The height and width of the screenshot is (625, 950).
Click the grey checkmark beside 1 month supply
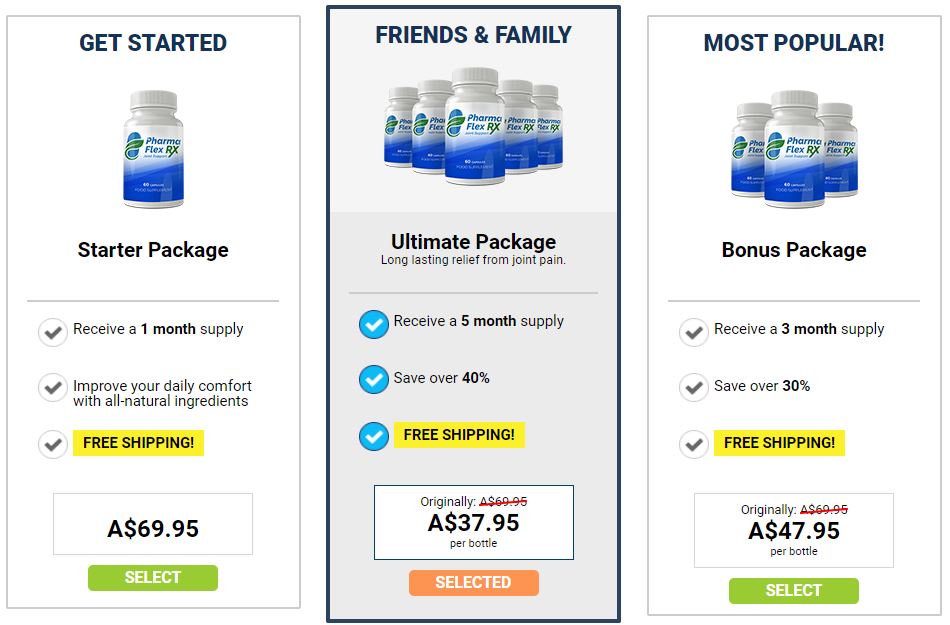click(53, 332)
